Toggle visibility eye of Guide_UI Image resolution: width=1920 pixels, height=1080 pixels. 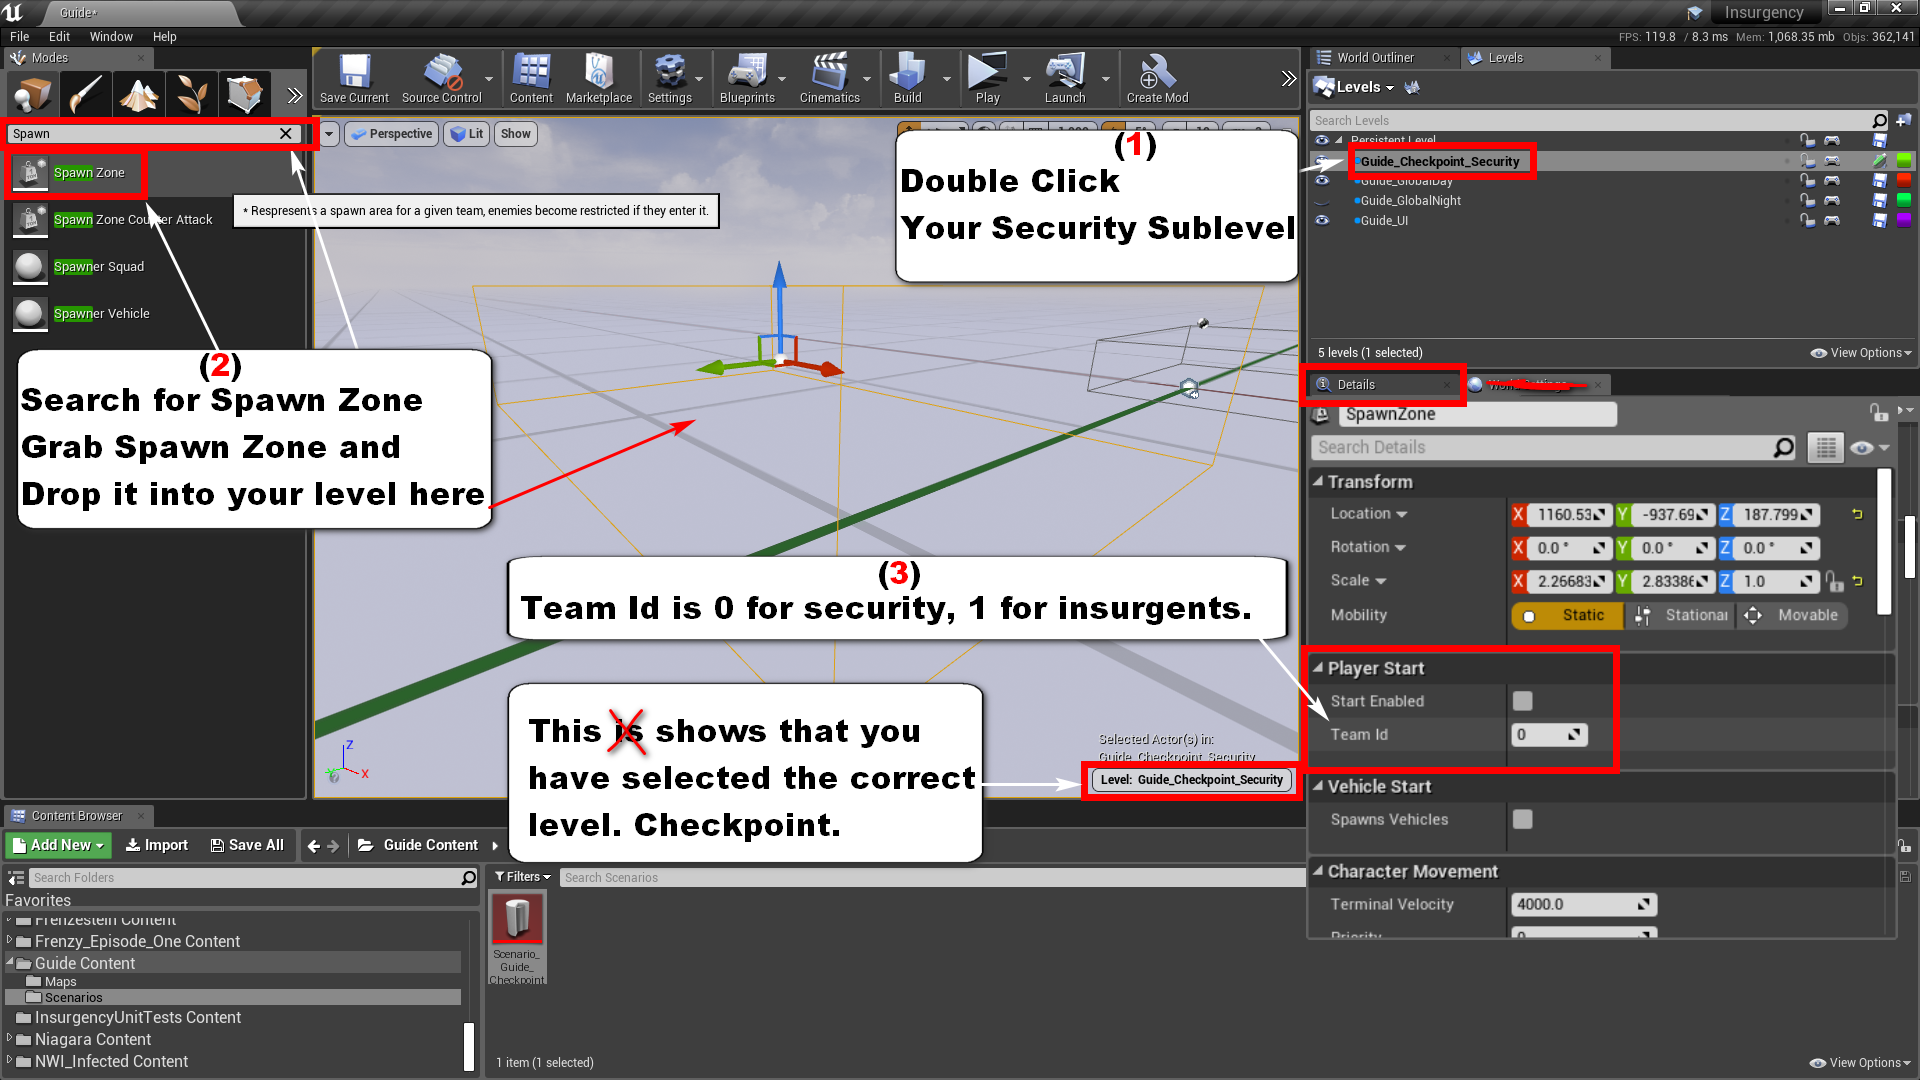point(1322,221)
